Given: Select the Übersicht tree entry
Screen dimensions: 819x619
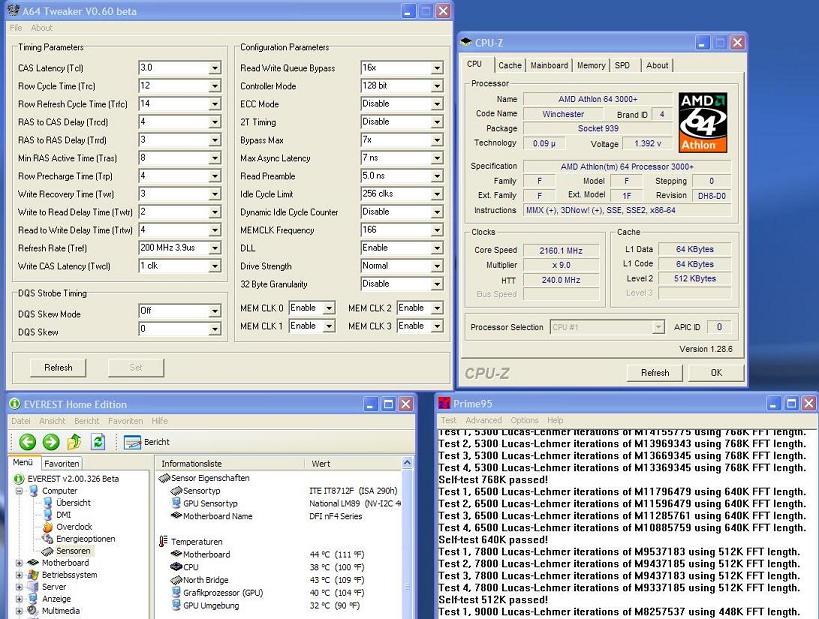Looking at the screenshot, I should click(74, 503).
